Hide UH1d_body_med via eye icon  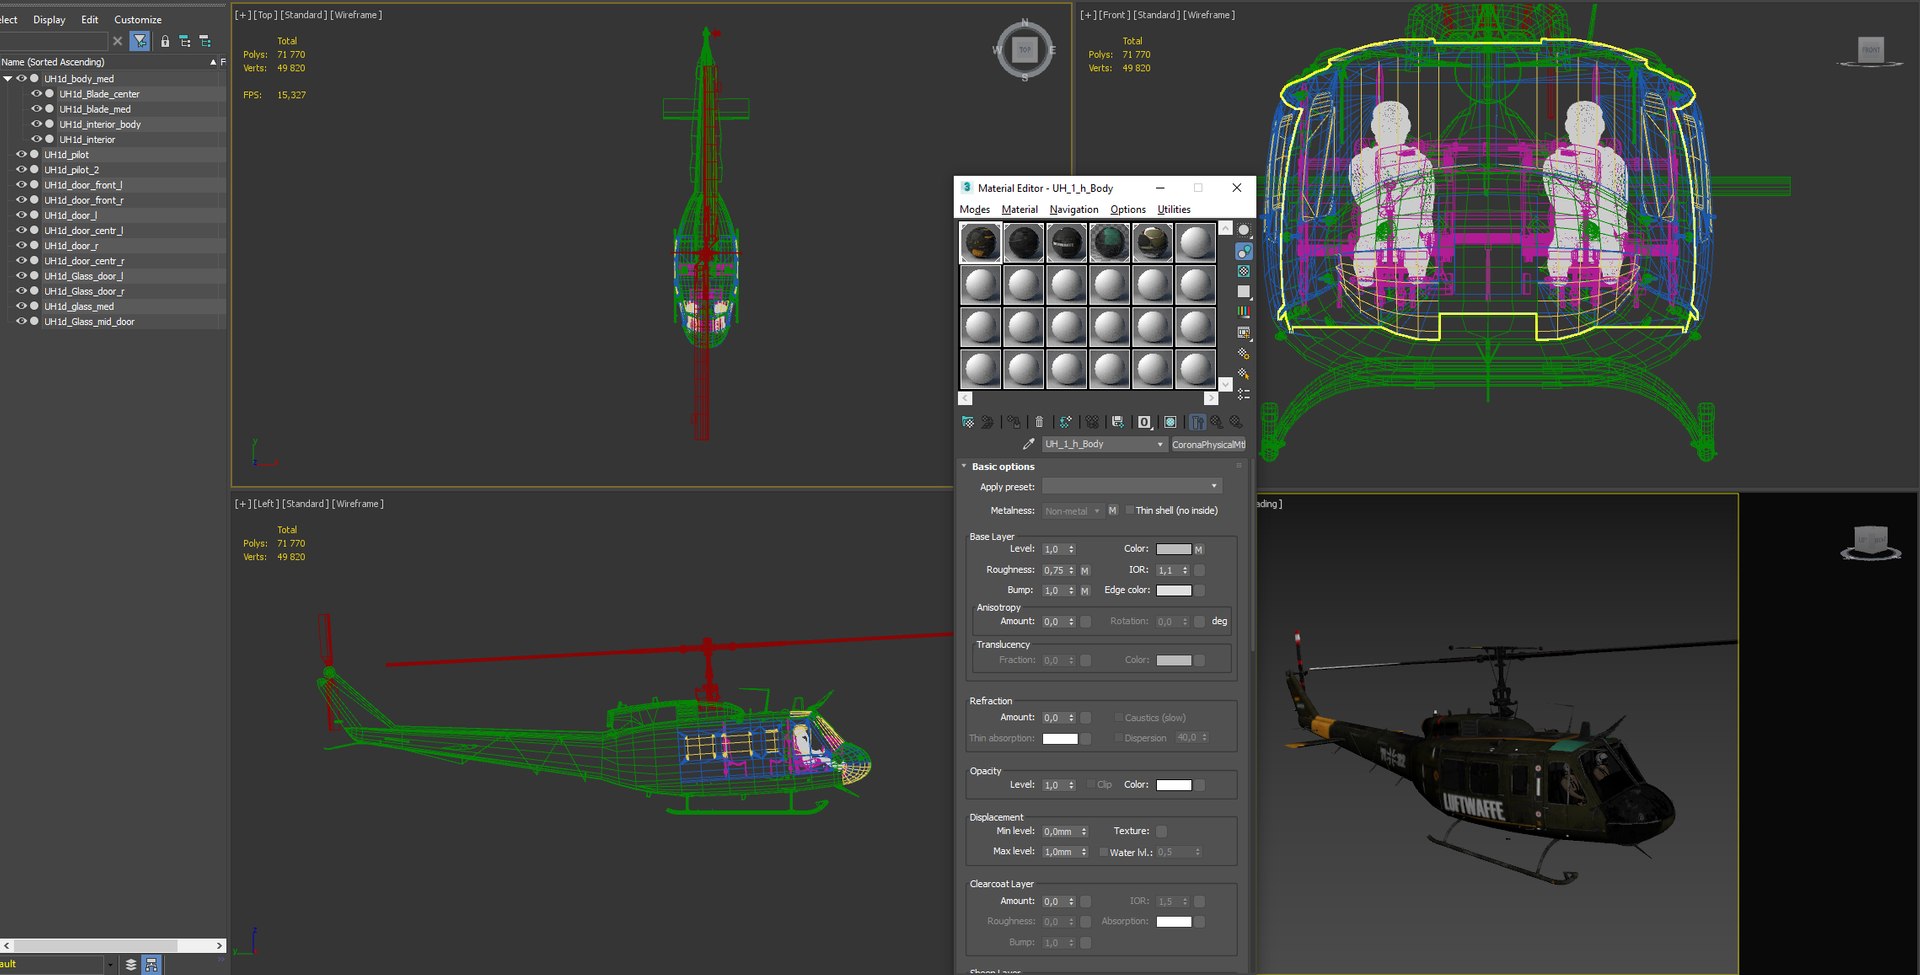click(21, 78)
